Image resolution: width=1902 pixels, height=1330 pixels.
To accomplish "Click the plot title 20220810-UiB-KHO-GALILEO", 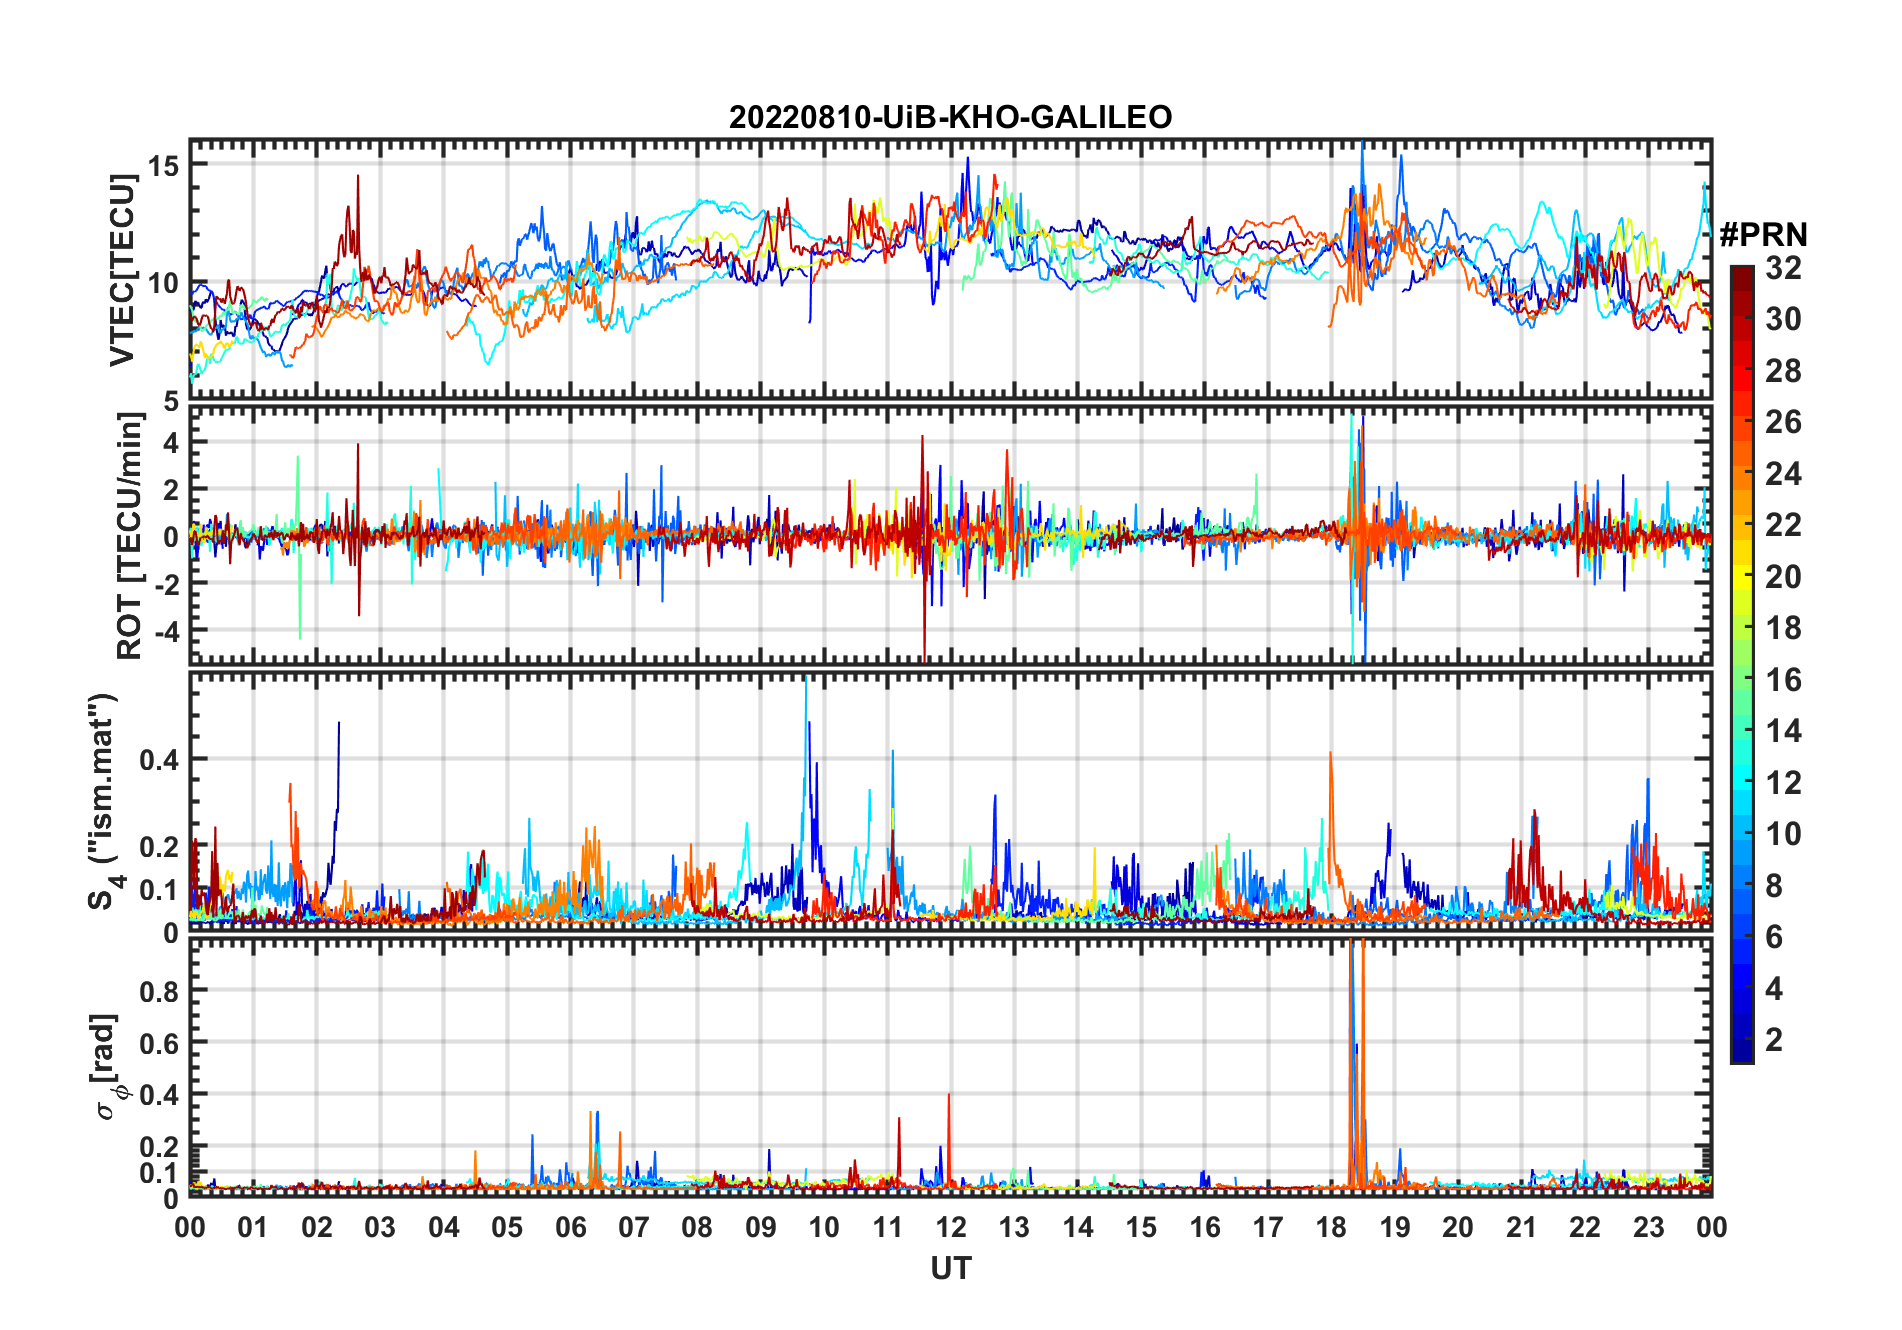I will [950, 117].
